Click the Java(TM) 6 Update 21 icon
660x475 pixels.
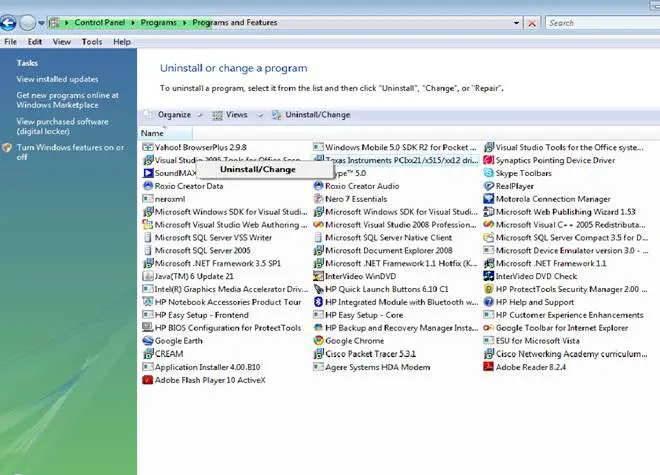tap(147, 276)
